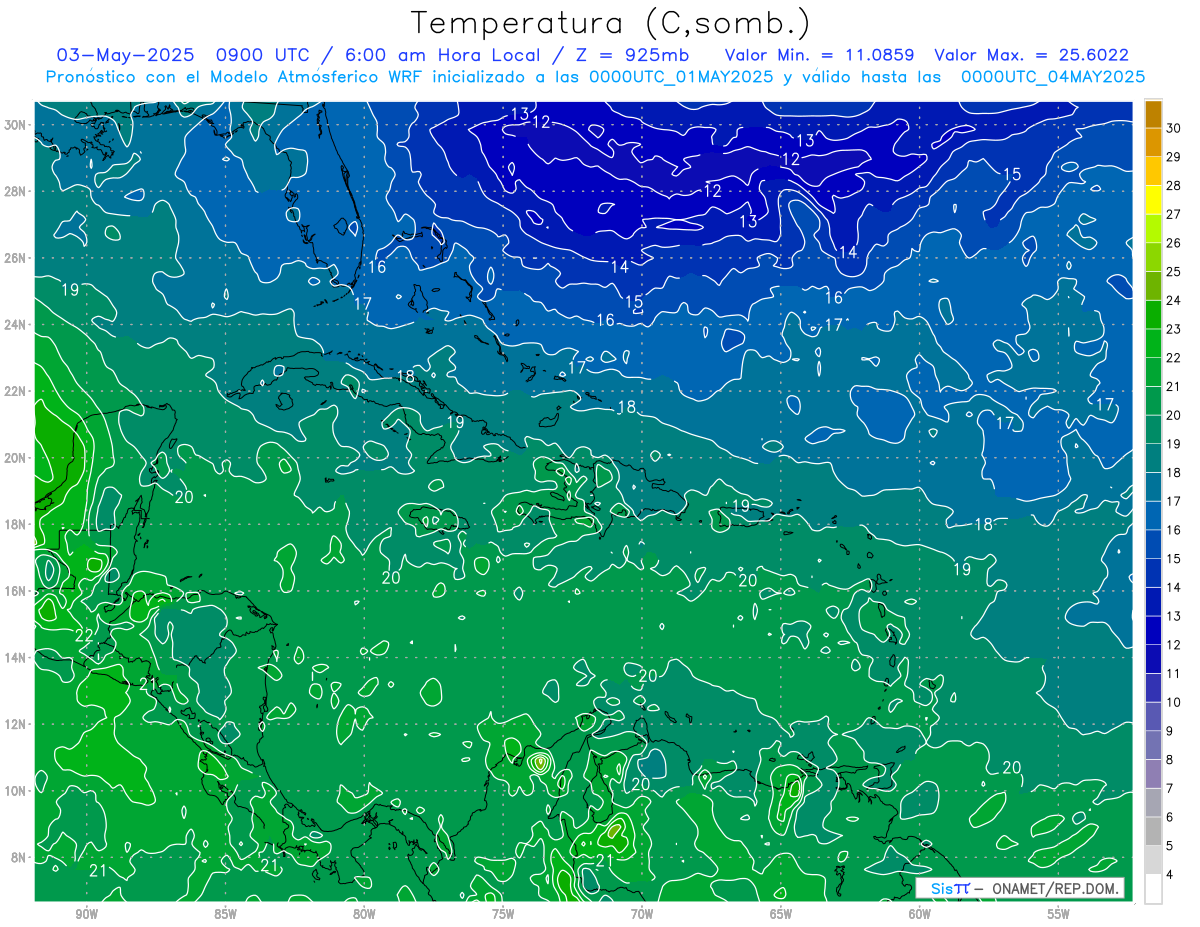Click the latitude axis label '24N'
This screenshot has width=1200, height=927.
coord(16,325)
